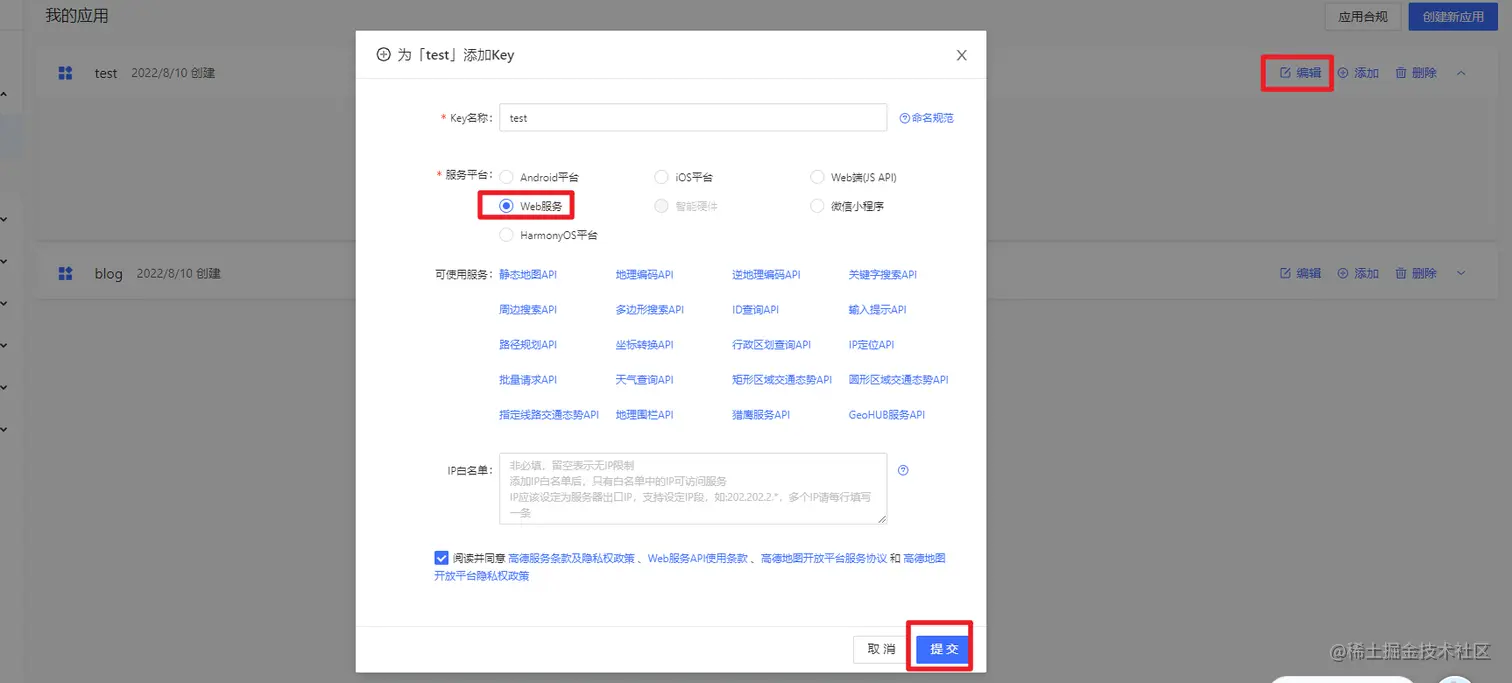Open the GeoHUB服务API link
1512x683 pixels.
(887, 415)
